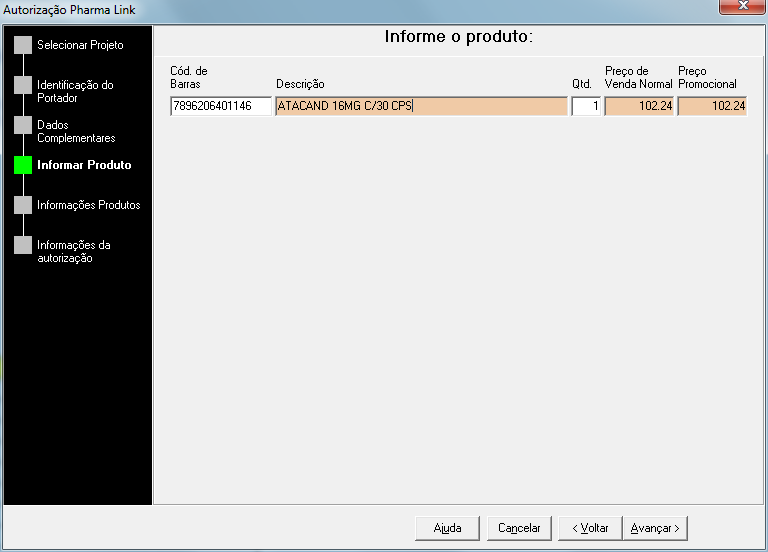Select the Descrição field with ATACAND 16MG
The width and height of the screenshot is (768, 552).
pyautogui.click(x=421, y=106)
